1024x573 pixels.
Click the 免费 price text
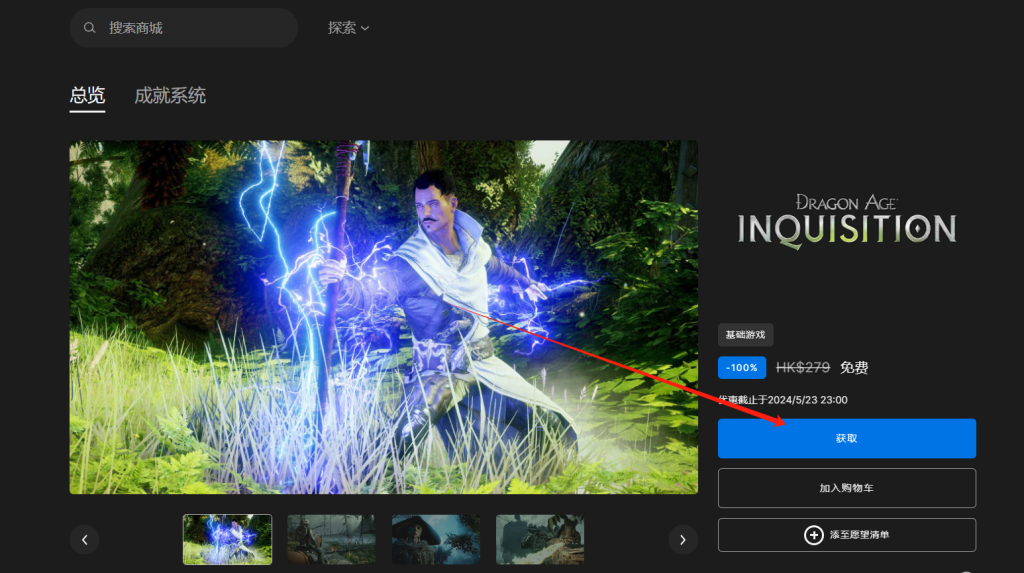[854, 368]
